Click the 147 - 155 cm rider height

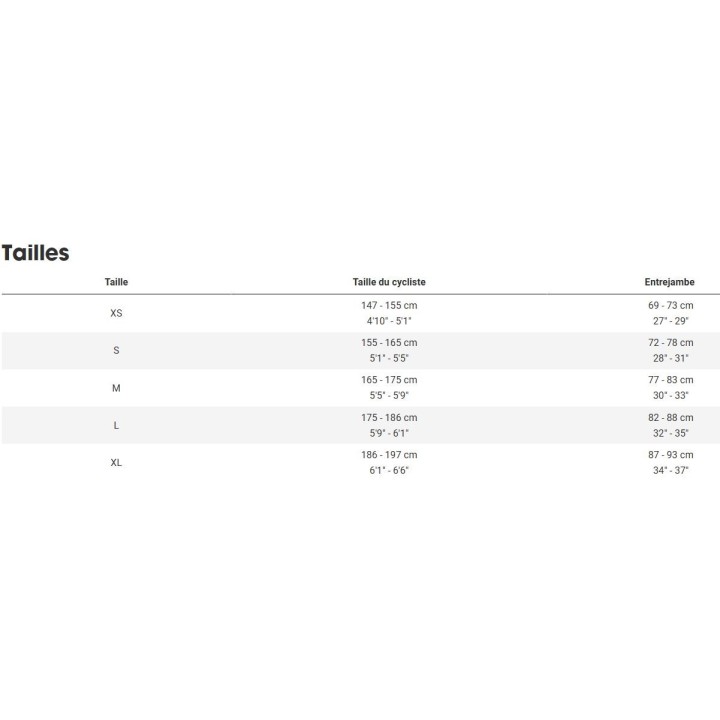389,305
